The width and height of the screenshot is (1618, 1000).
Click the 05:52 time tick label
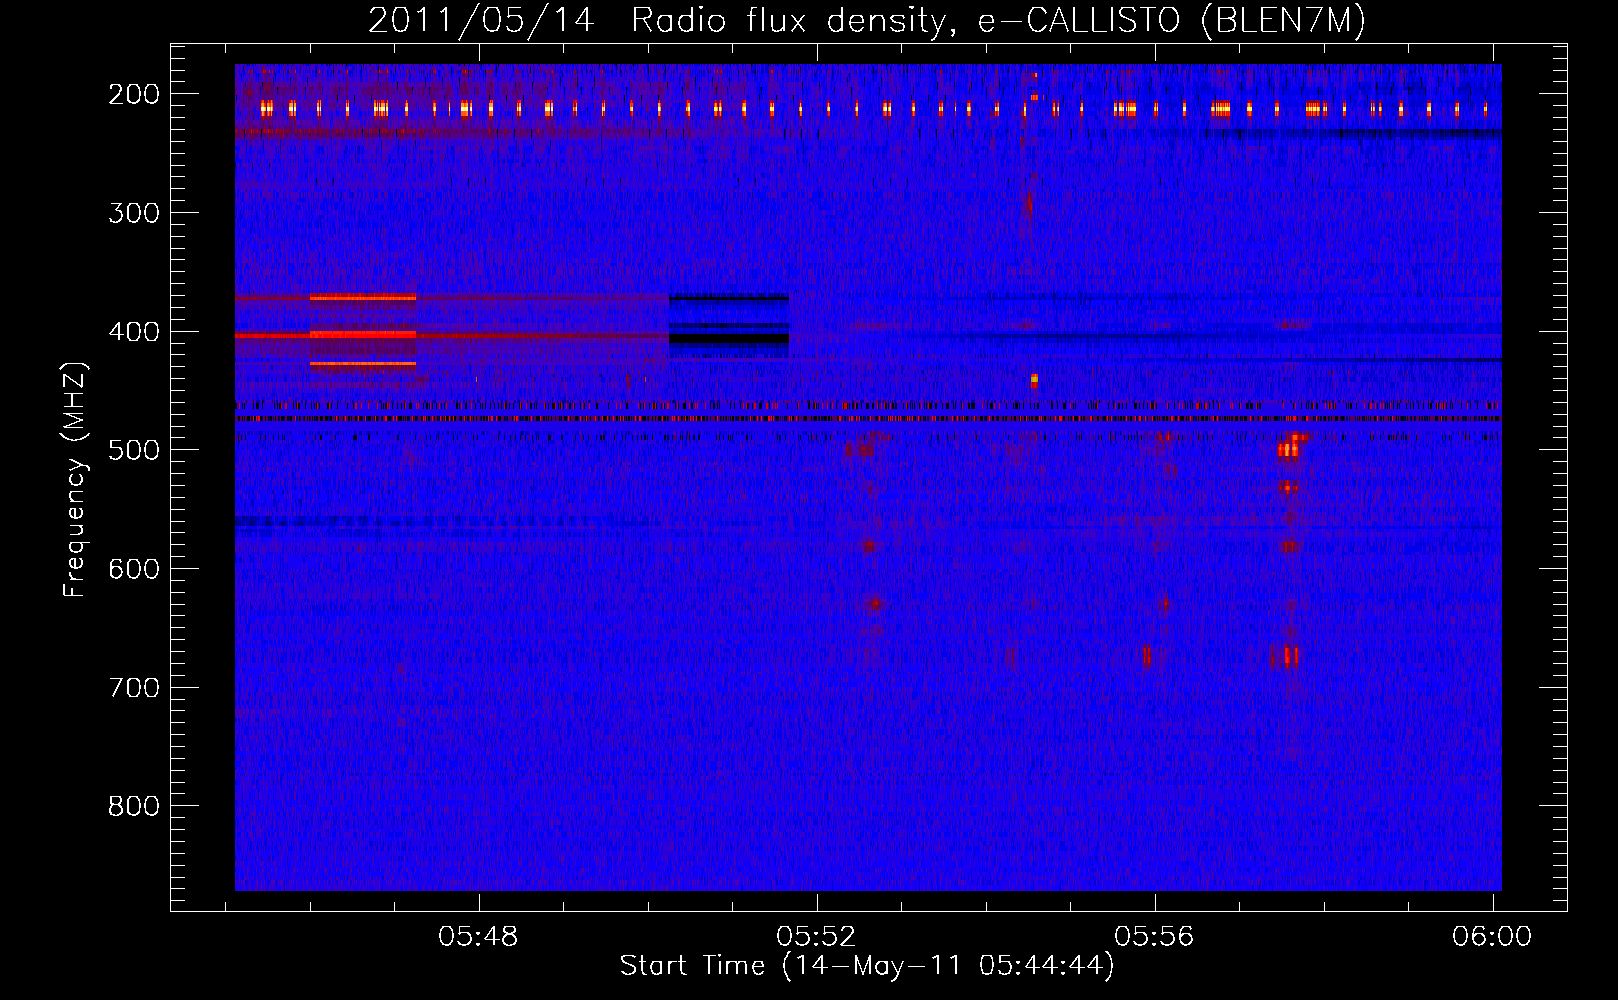tap(817, 936)
